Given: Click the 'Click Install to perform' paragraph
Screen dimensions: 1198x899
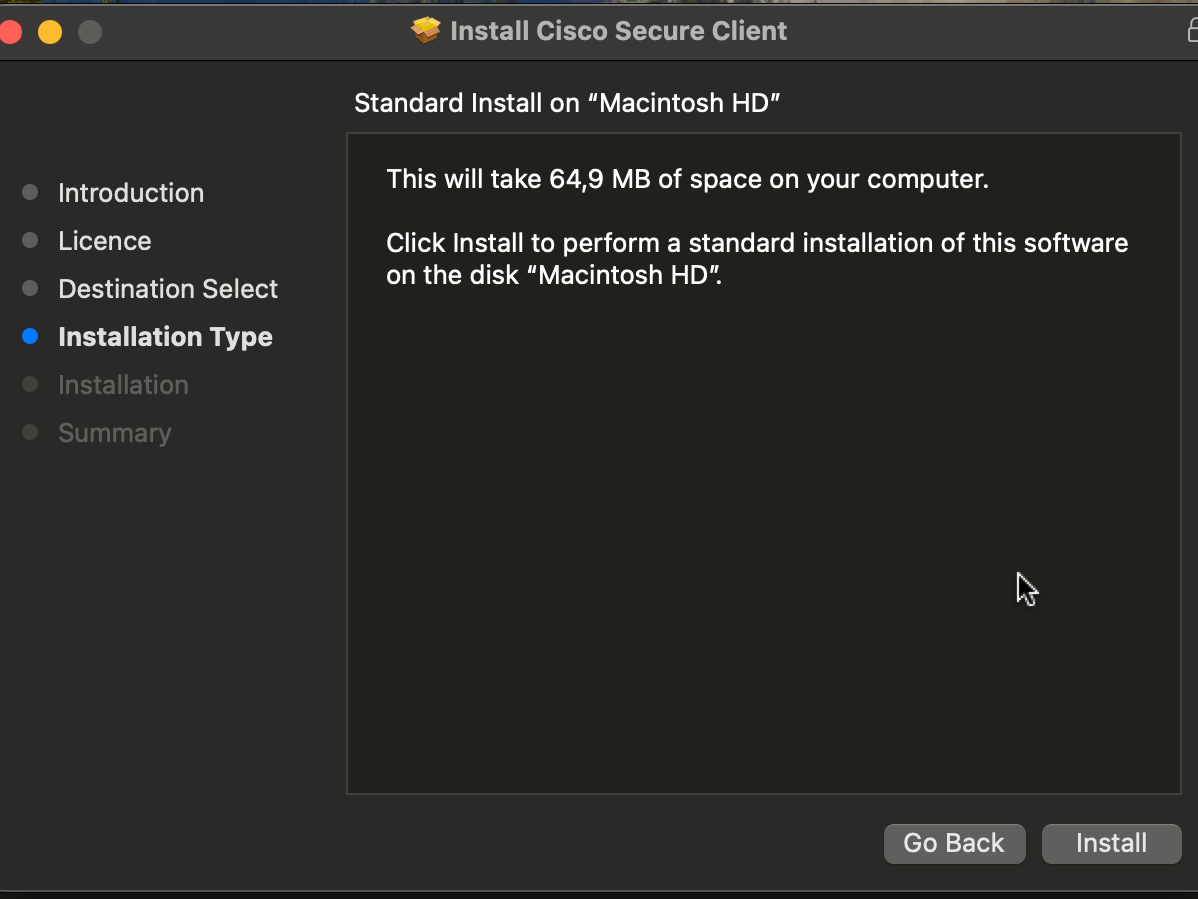Looking at the screenshot, I should click(x=757, y=259).
